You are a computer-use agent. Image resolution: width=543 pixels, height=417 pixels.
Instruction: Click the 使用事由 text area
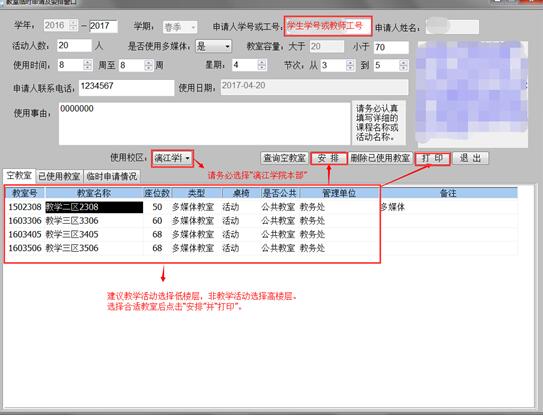point(205,123)
